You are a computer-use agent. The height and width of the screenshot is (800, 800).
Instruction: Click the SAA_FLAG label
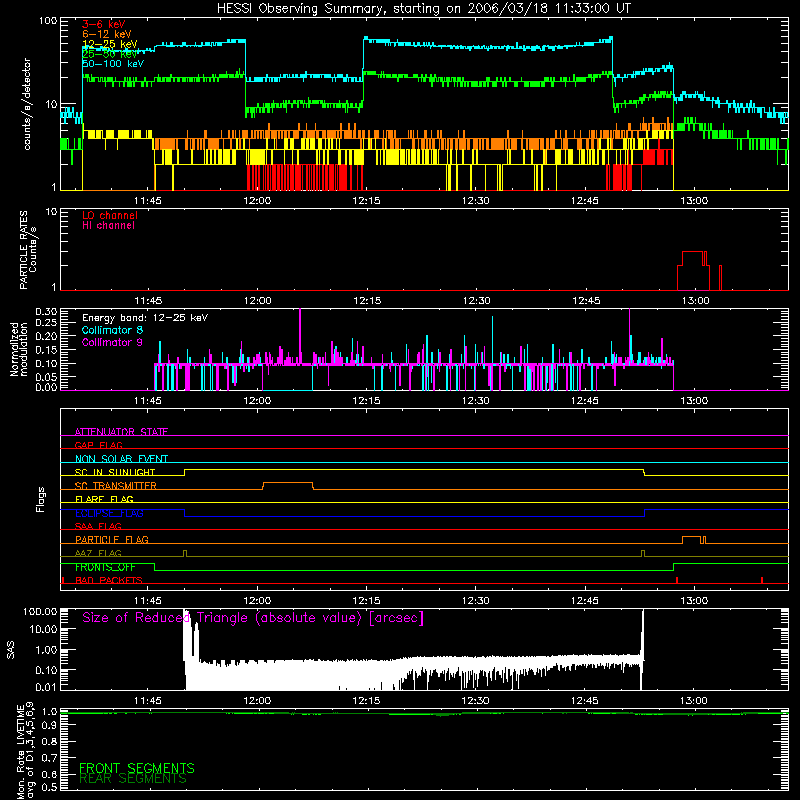(98, 526)
